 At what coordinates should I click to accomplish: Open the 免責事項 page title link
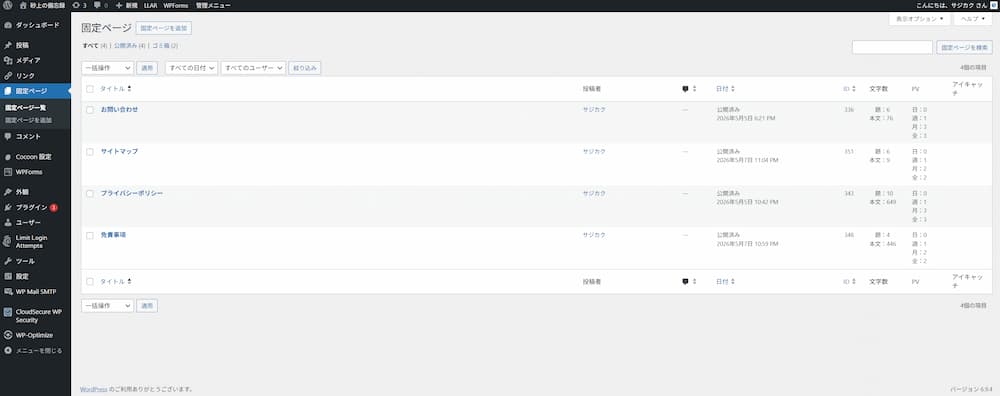114,235
